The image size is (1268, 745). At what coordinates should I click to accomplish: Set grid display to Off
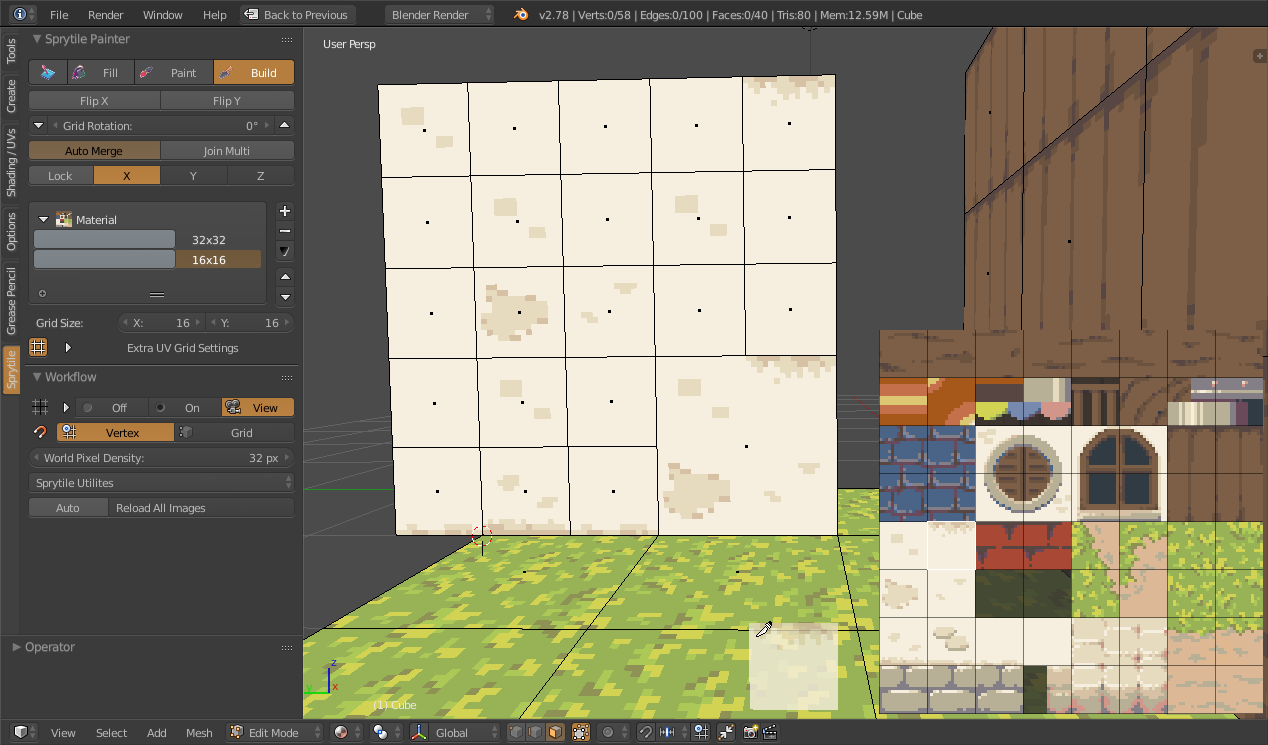(112, 407)
